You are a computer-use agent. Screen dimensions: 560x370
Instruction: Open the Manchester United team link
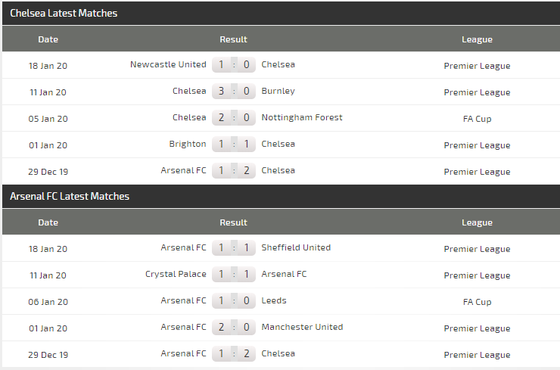(302, 327)
